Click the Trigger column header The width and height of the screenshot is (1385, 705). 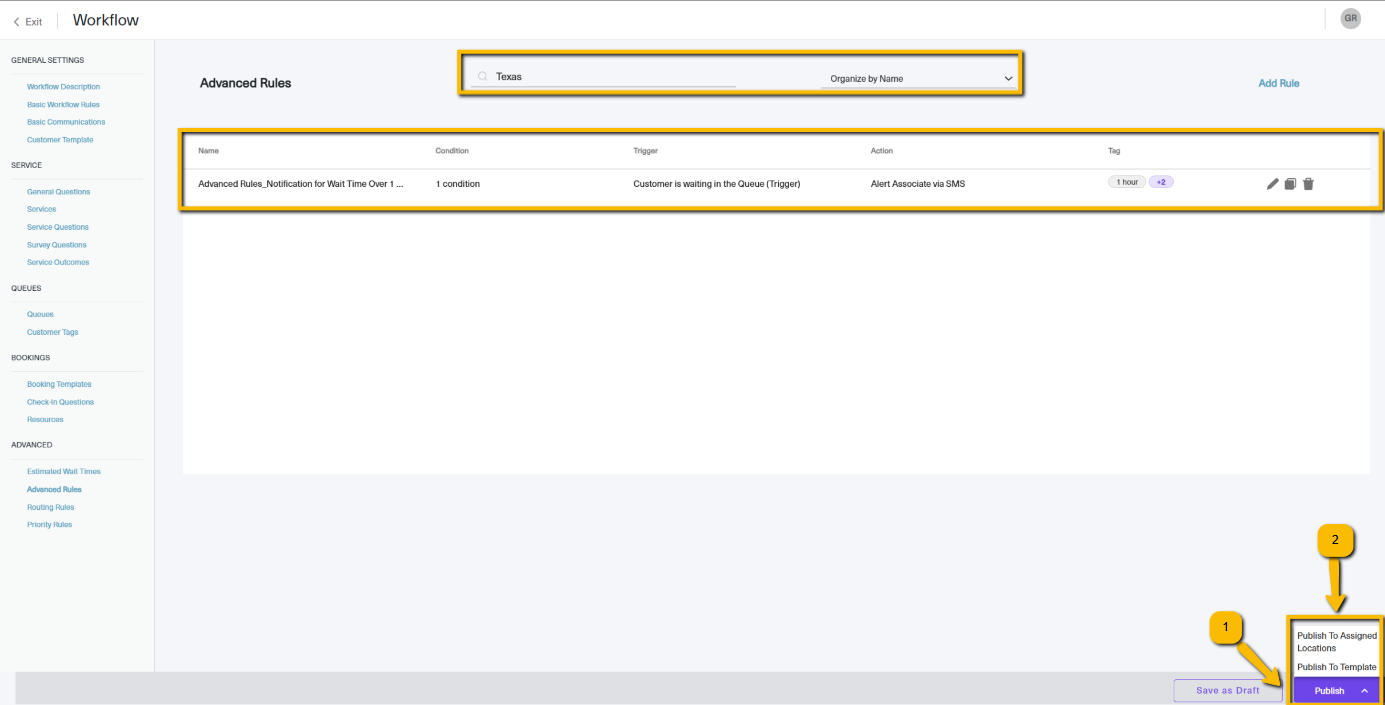(646, 151)
